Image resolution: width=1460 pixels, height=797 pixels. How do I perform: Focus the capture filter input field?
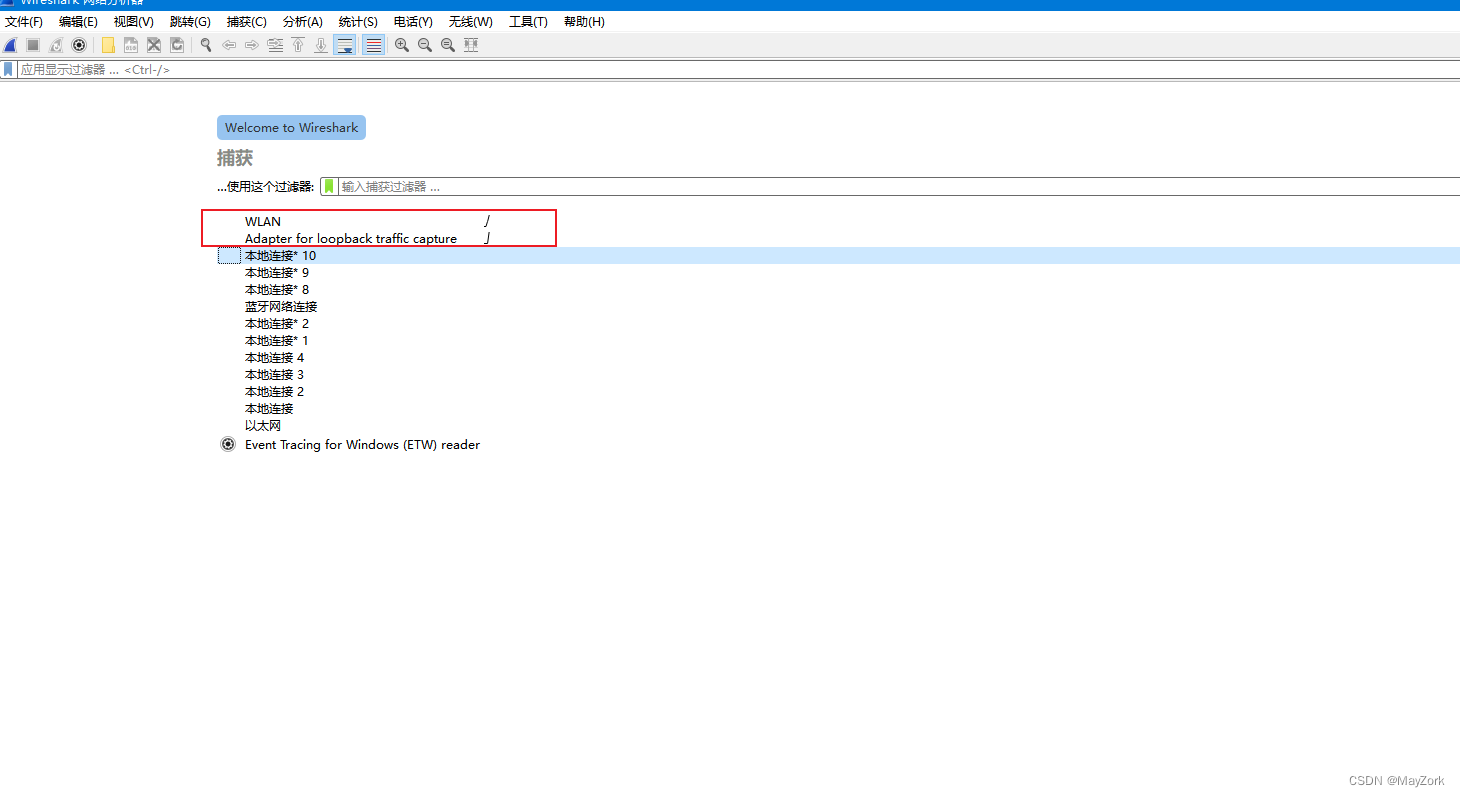click(899, 186)
